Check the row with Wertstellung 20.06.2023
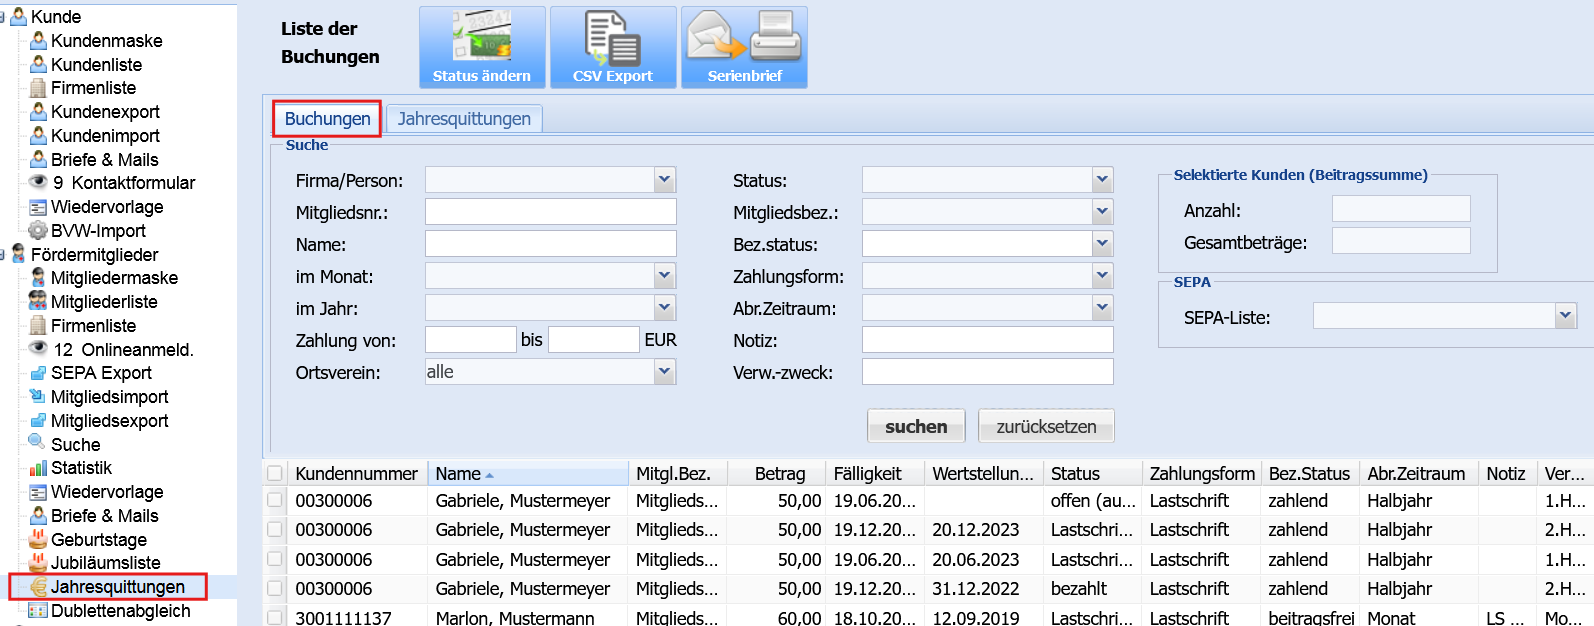The height and width of the screenshot is (626, 1594). pos(275,559)
